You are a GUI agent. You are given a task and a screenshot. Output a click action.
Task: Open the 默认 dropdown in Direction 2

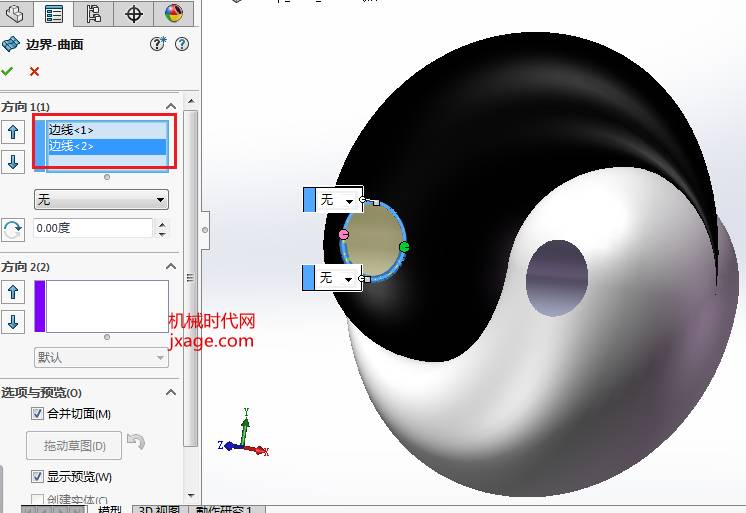coord(101,357)
